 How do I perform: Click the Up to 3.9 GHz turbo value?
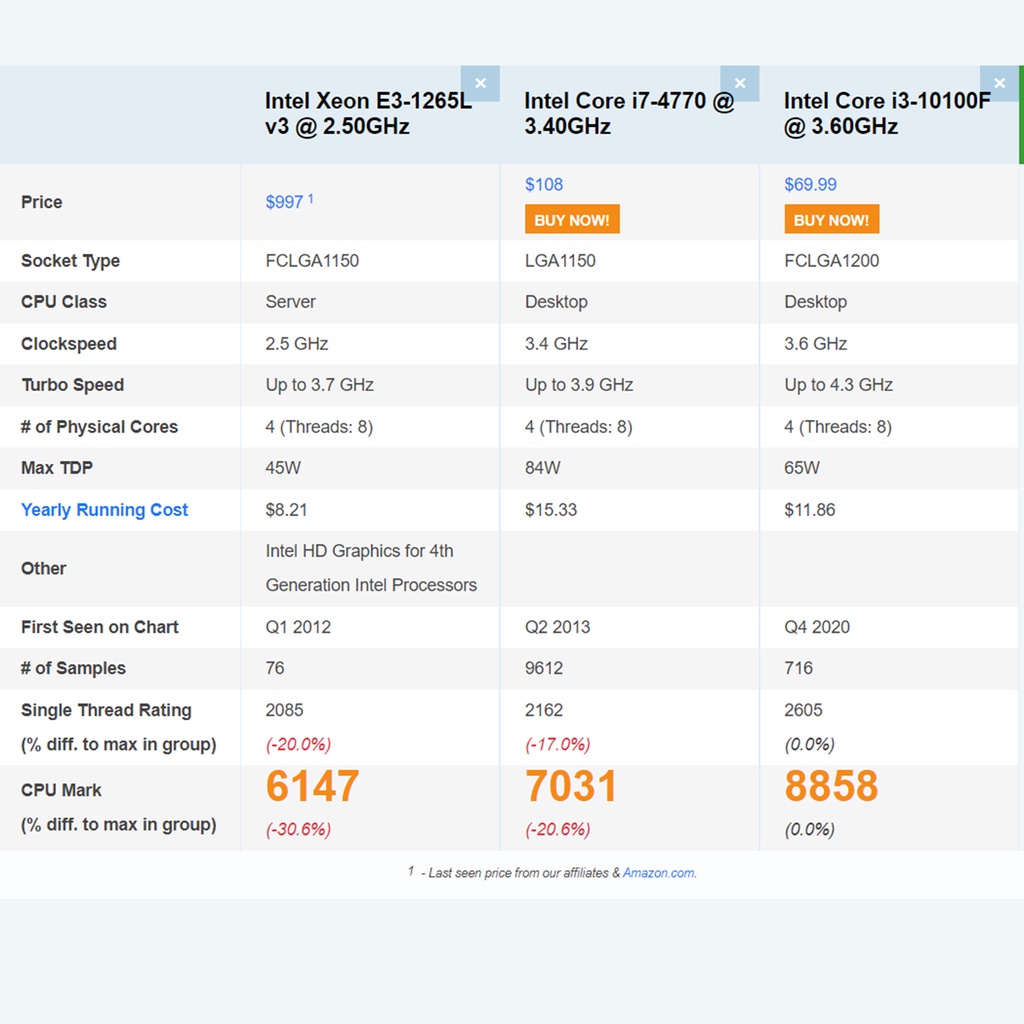pos(579,385)
